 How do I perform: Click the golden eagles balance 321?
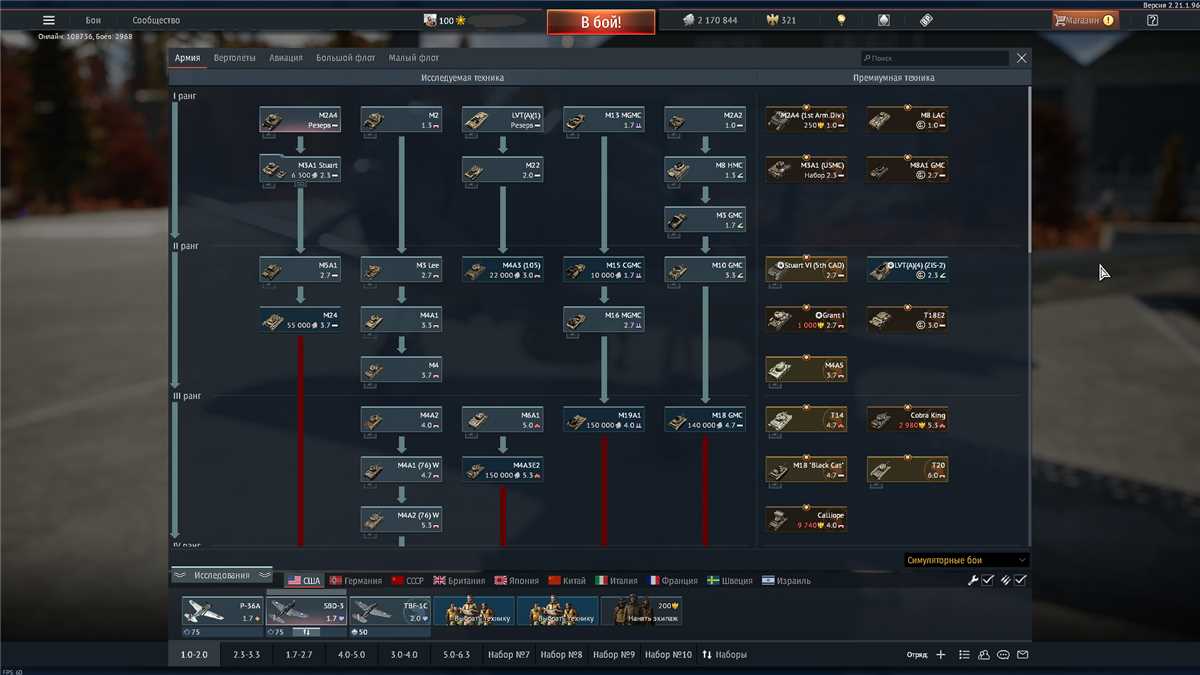[781, 20]
